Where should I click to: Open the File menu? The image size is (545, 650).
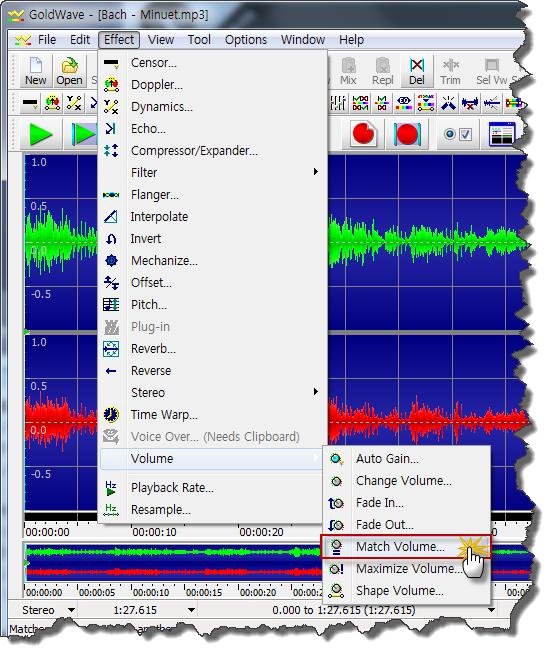click(x=46, y=40)
